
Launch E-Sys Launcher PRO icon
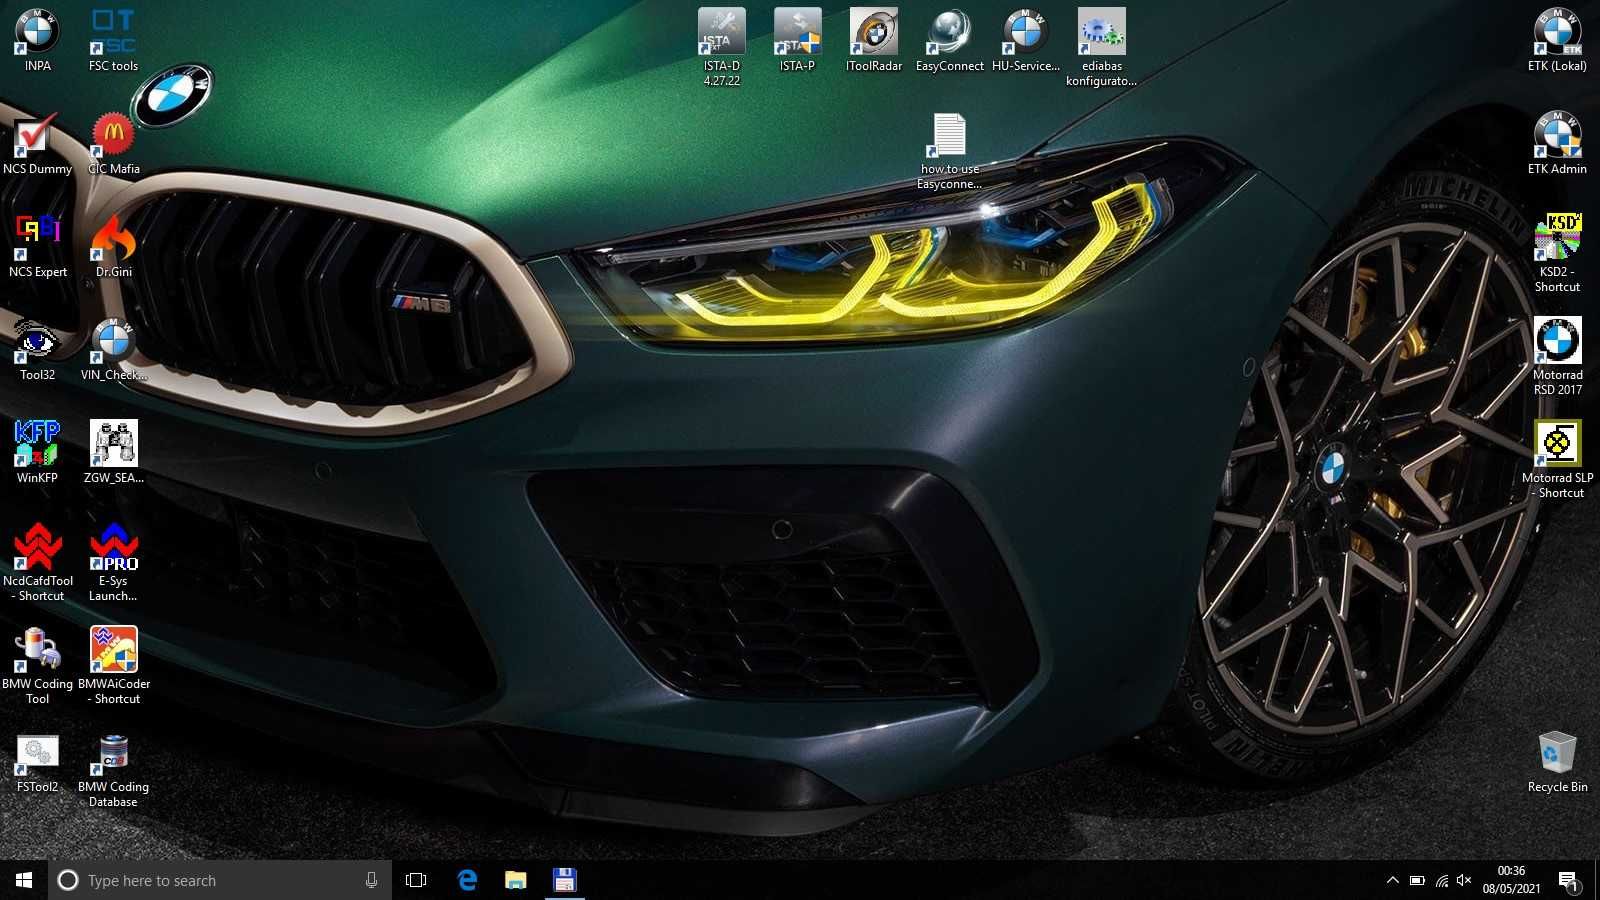pyautogui.click(x=113, y=562)
